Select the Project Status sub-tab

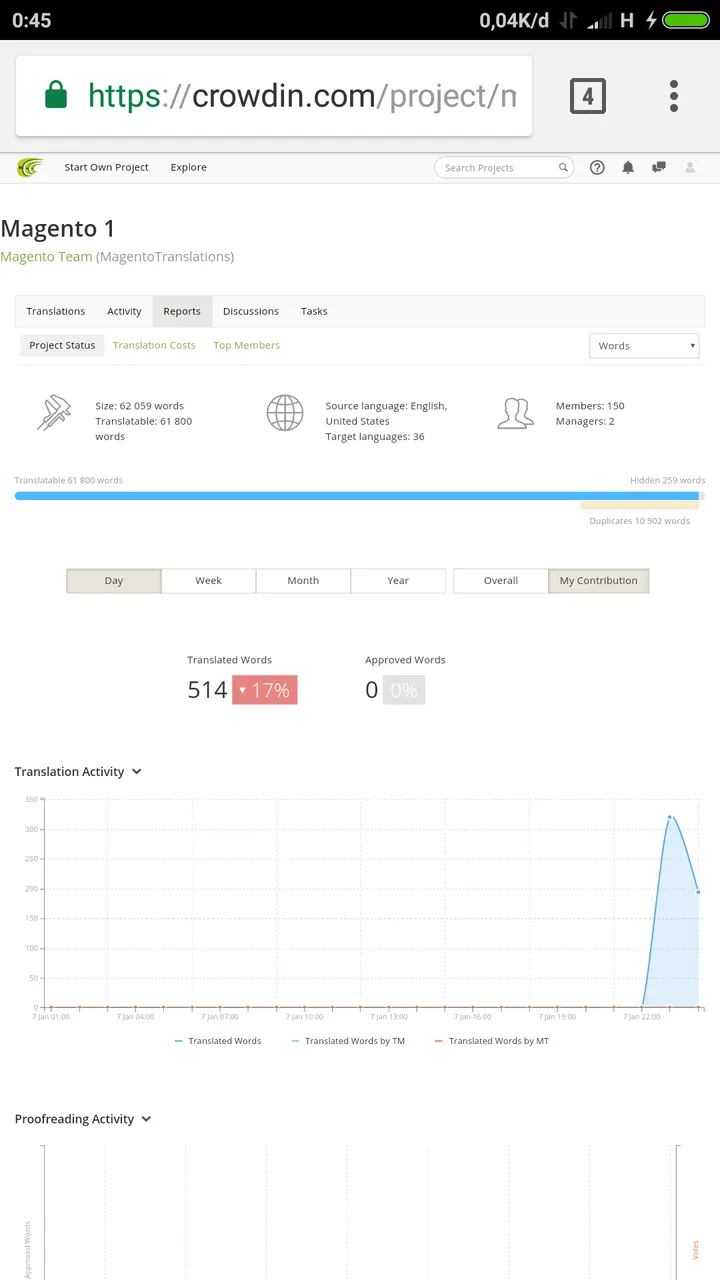pyautogui.click(x=62, y=345)
